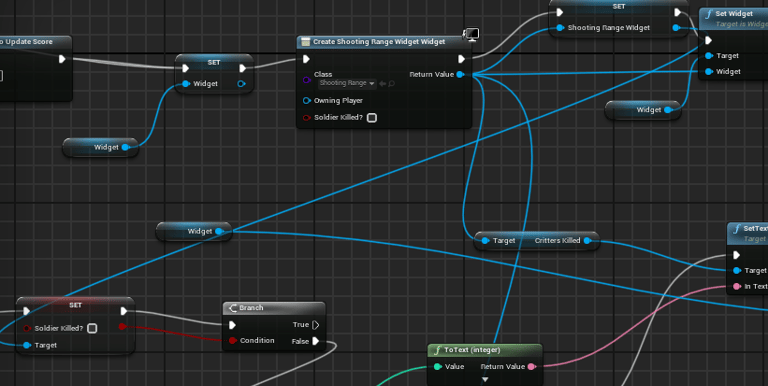Click exec input pin of Create Shooting Range Widget
This screenshot has height=386, width=768.
click(x=306, y=59)
